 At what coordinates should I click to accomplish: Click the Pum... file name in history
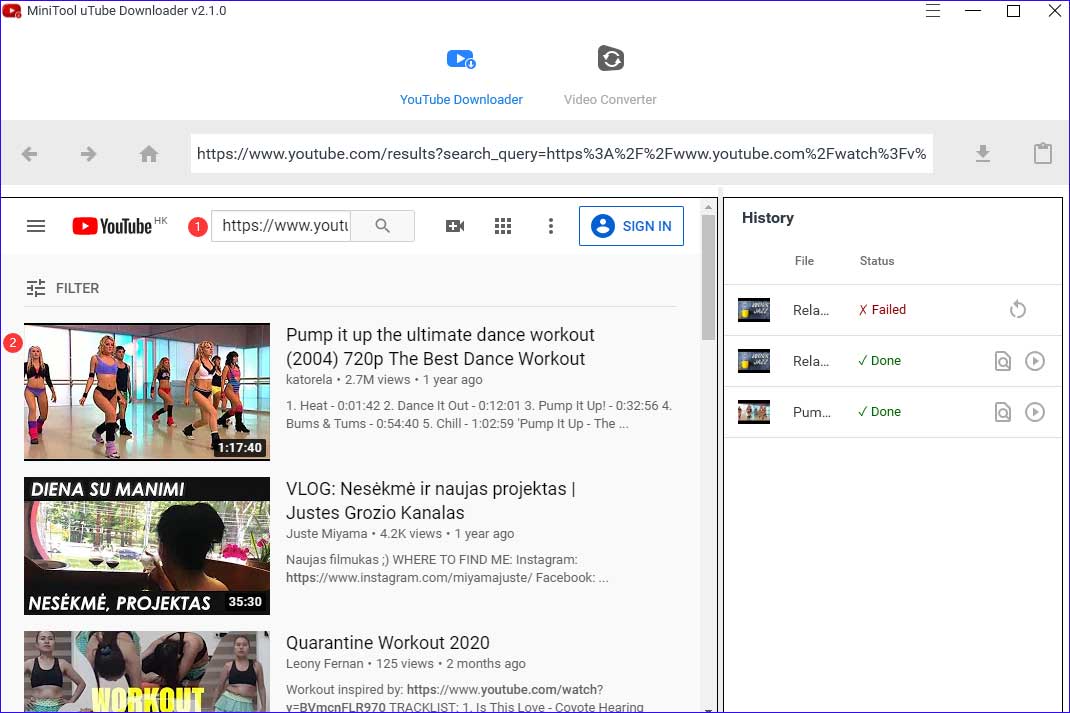(x=812, y=412)
